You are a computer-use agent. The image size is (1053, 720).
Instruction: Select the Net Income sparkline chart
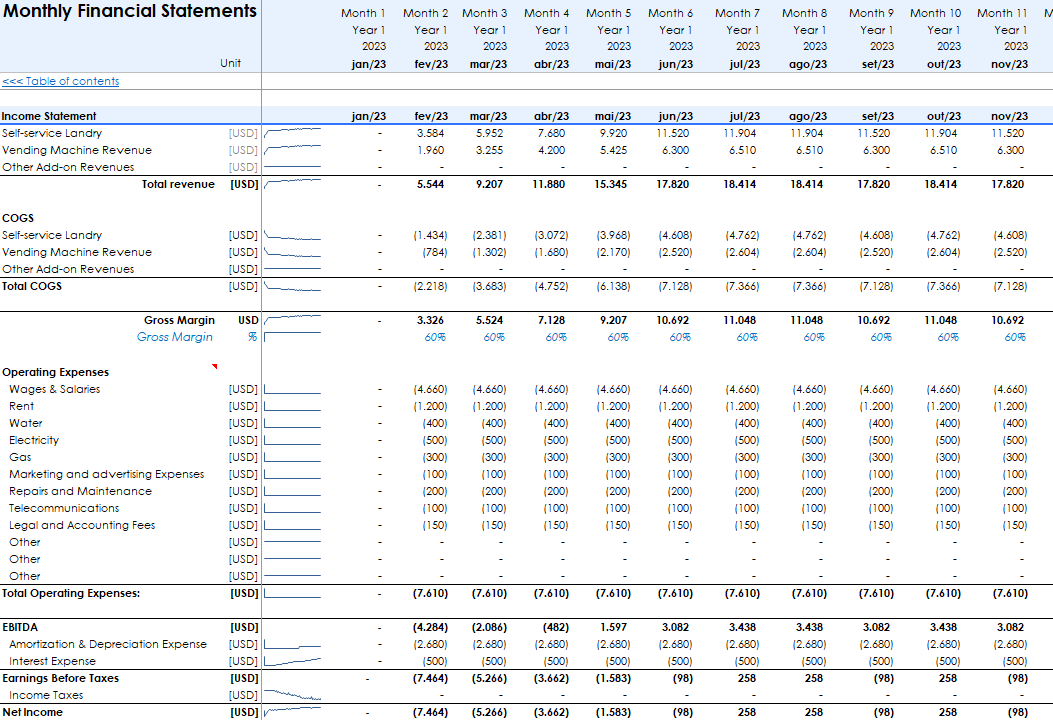(292, 712)
